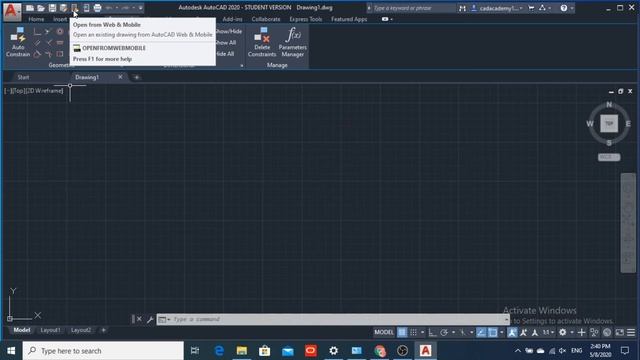This screenshot has height=360, width=640.
Task: Switch to the Collaborate ribbon tab
Action: click(266, 19)
